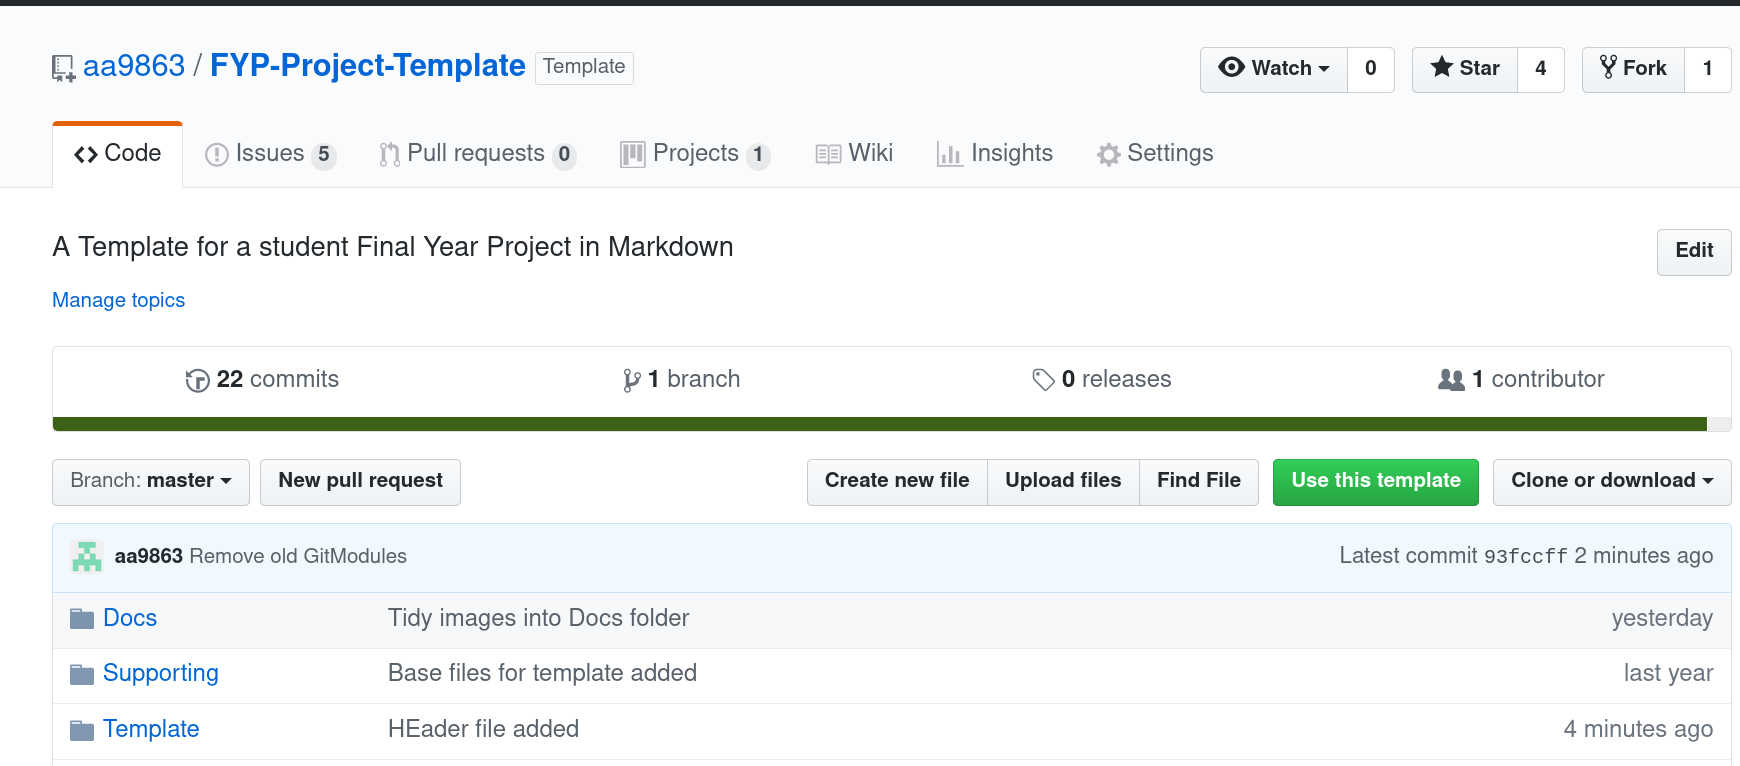
Task: Click aa9863 commit author name
Action: point(149,557)
